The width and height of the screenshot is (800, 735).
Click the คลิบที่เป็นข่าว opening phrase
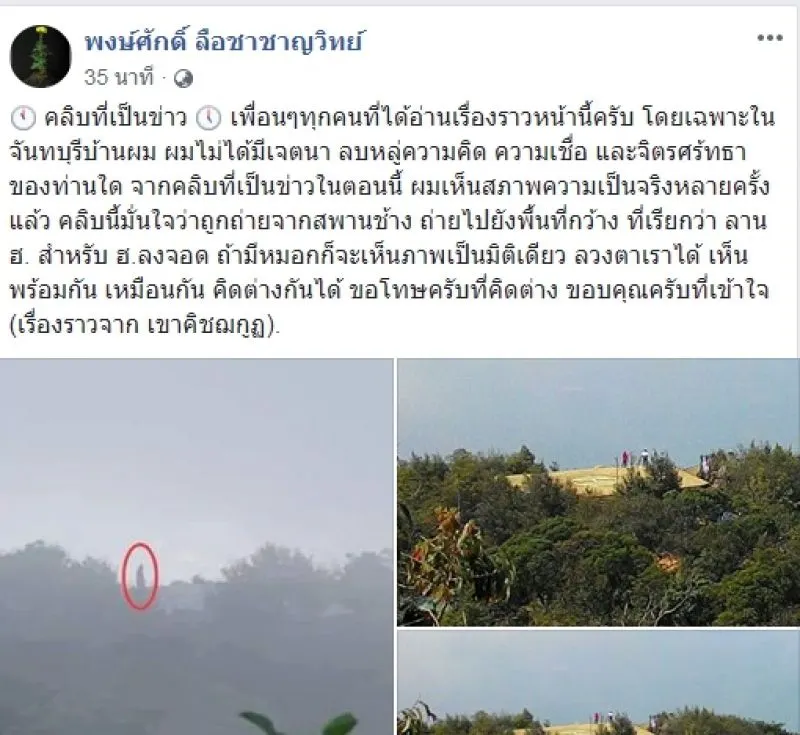[116, 118]
